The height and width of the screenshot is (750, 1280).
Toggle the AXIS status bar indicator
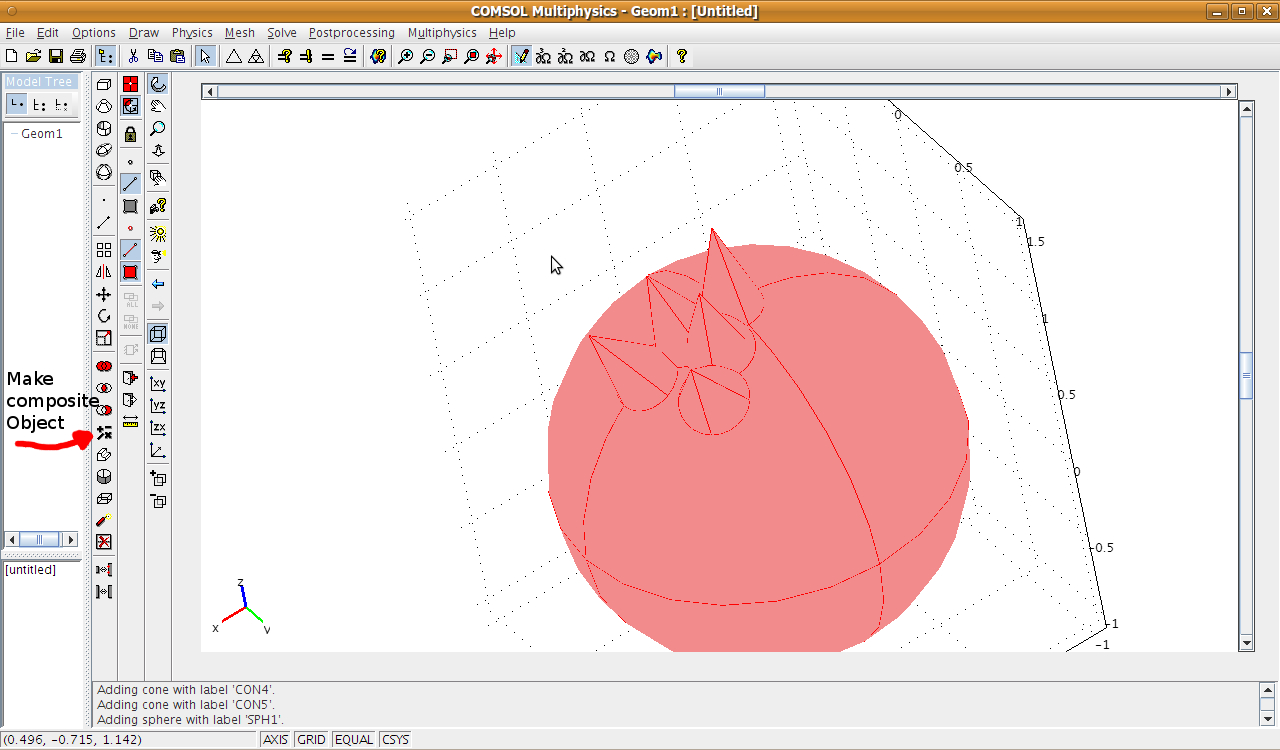[x=275, y=740]
